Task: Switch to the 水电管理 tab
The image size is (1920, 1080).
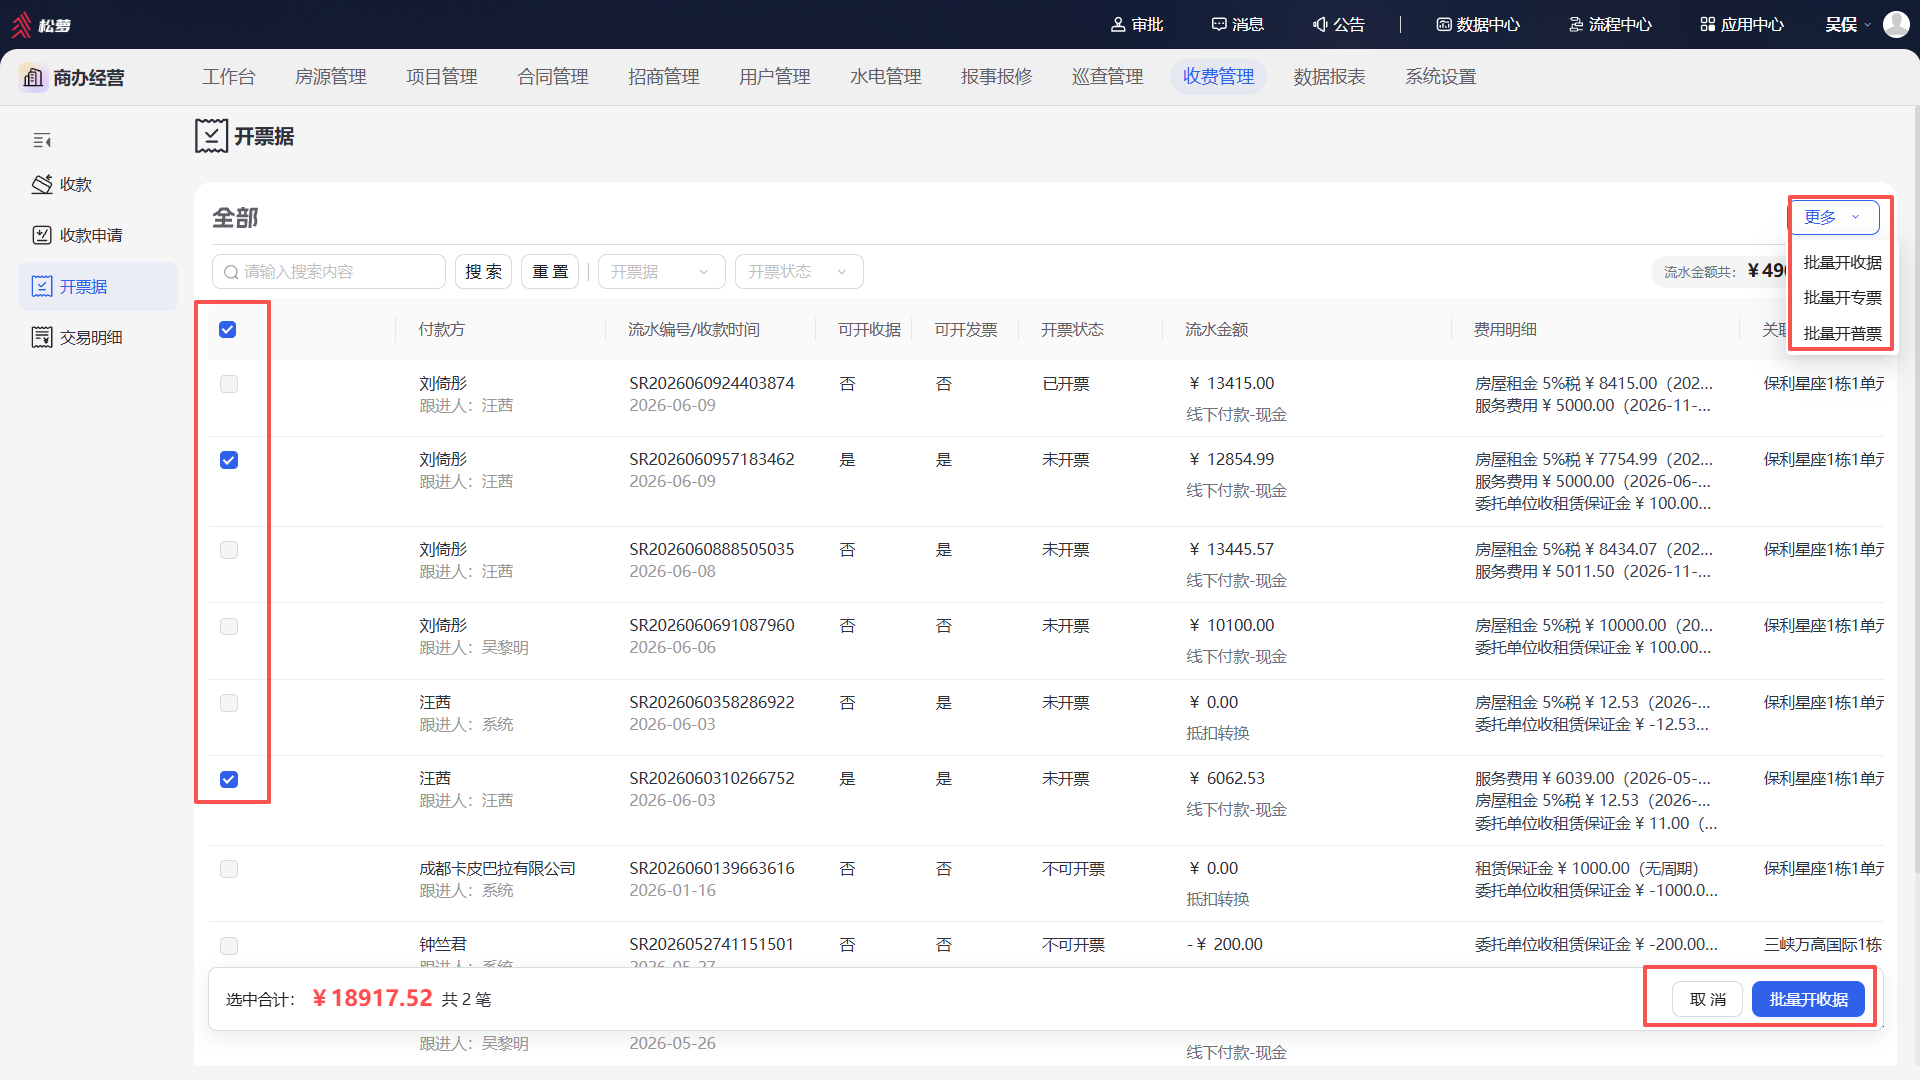Action: (885, 77)
